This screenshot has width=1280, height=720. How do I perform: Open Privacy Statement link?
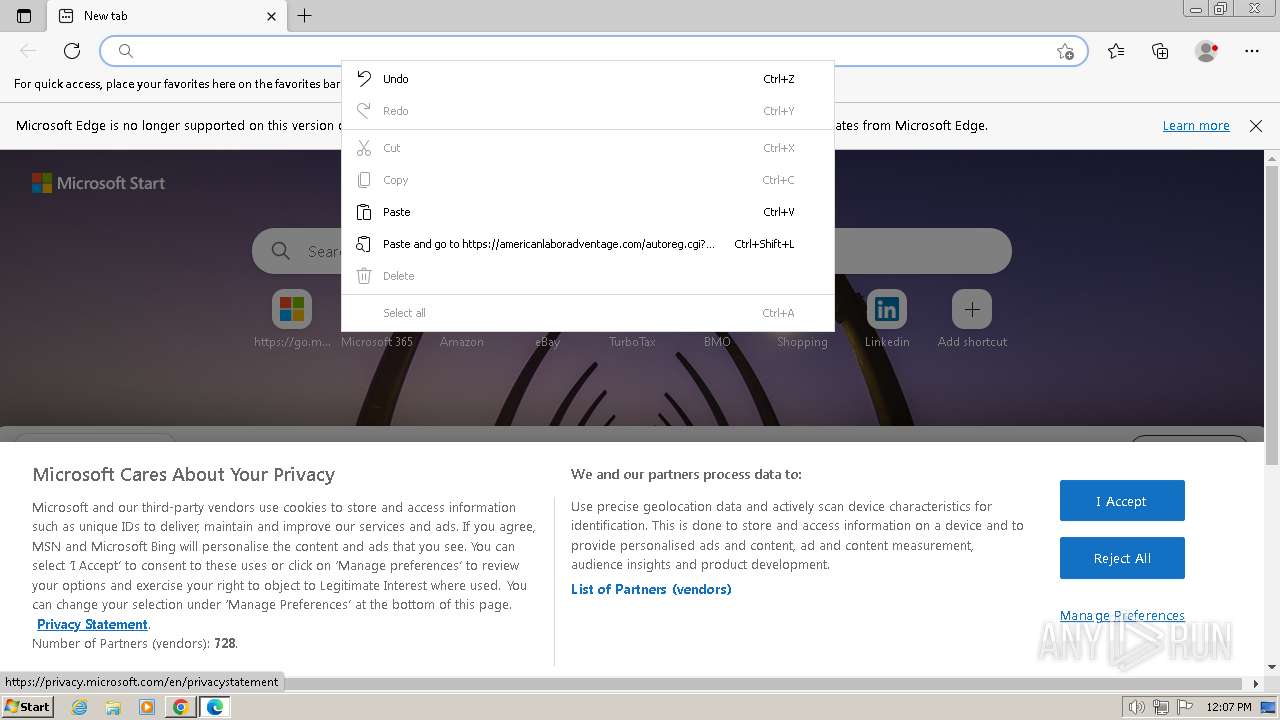(92, 624)
